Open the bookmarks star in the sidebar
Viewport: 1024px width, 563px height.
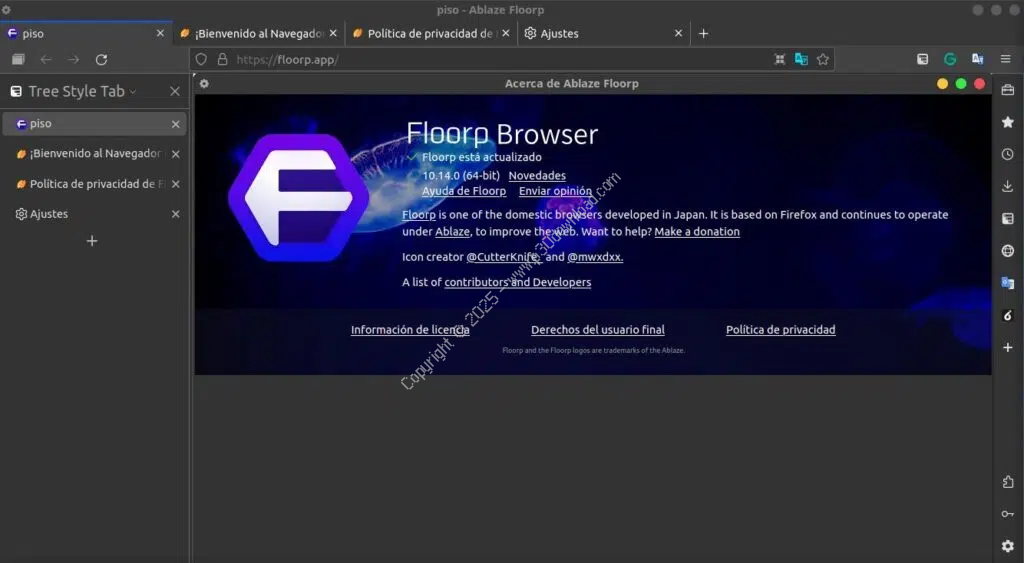click(1007, 122)
